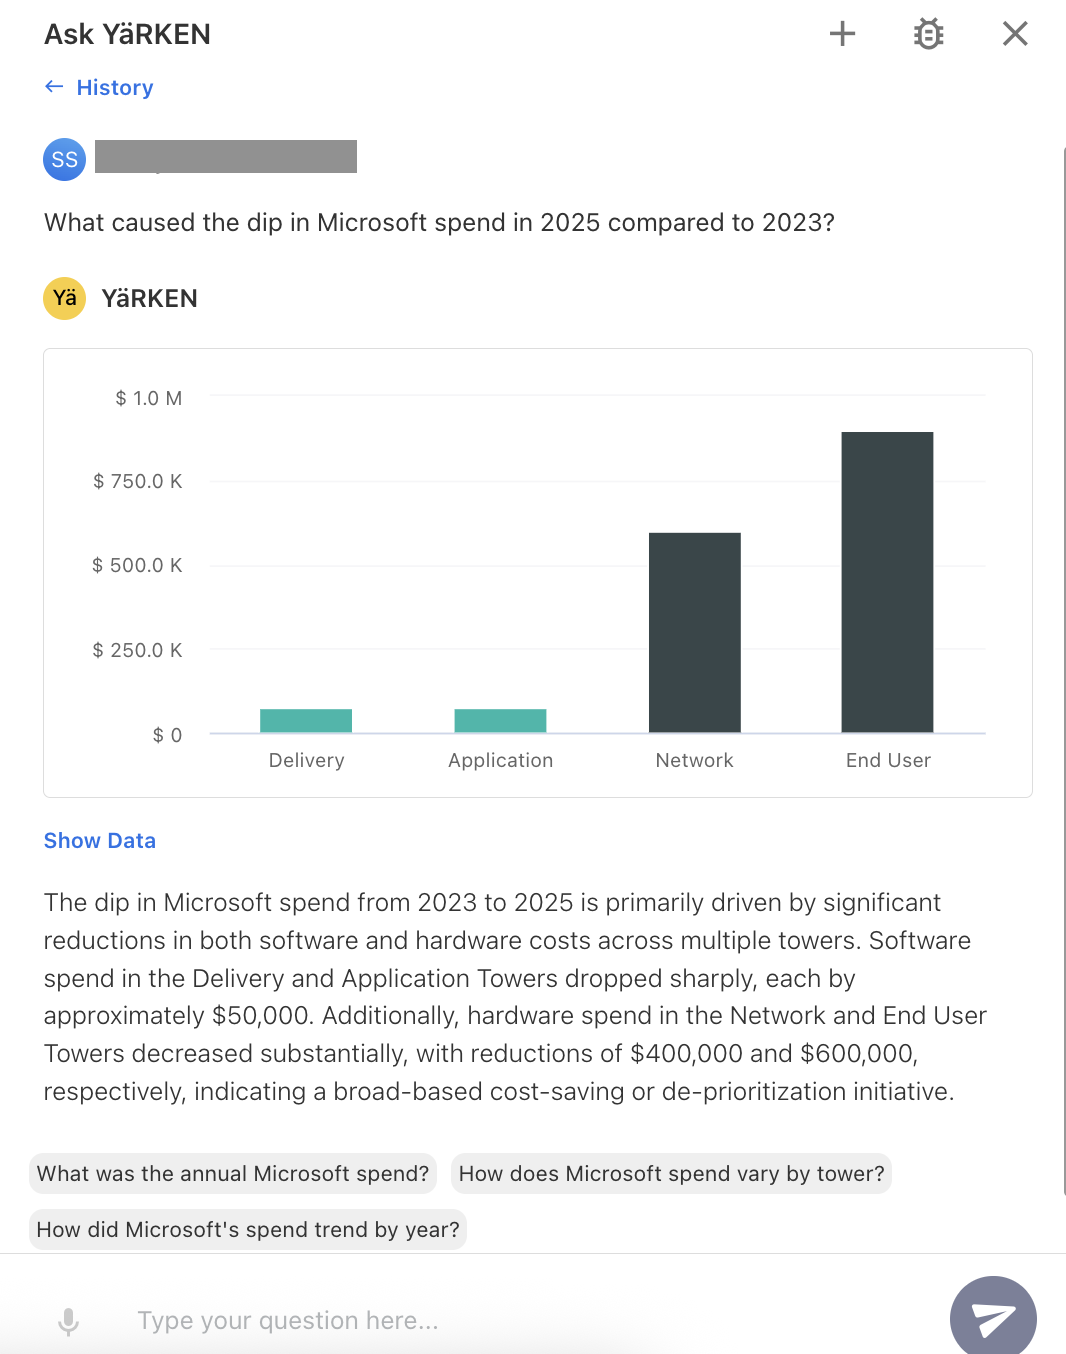Start a new chat with plus icon

[842, 34]
